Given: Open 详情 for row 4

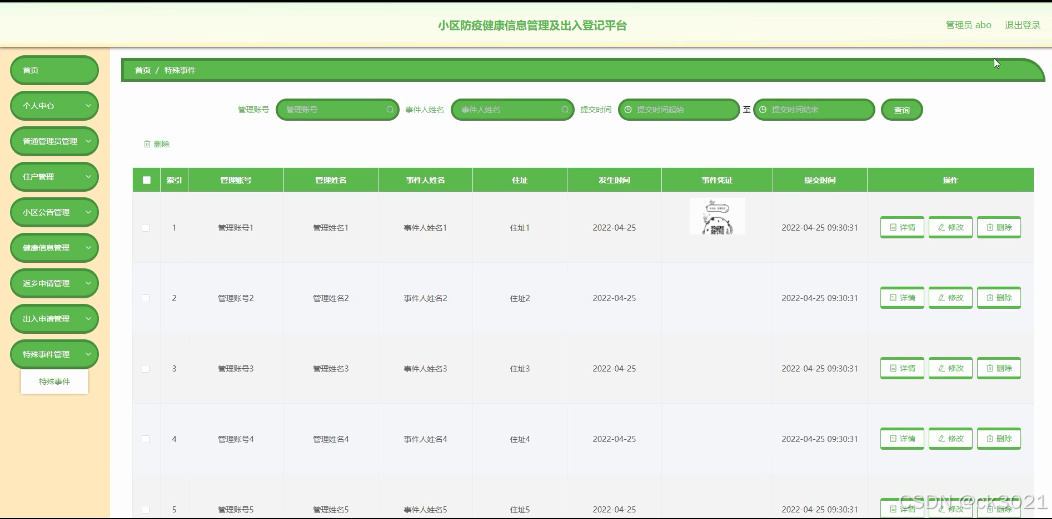Looking at the screenshot, I should [902, 439].
